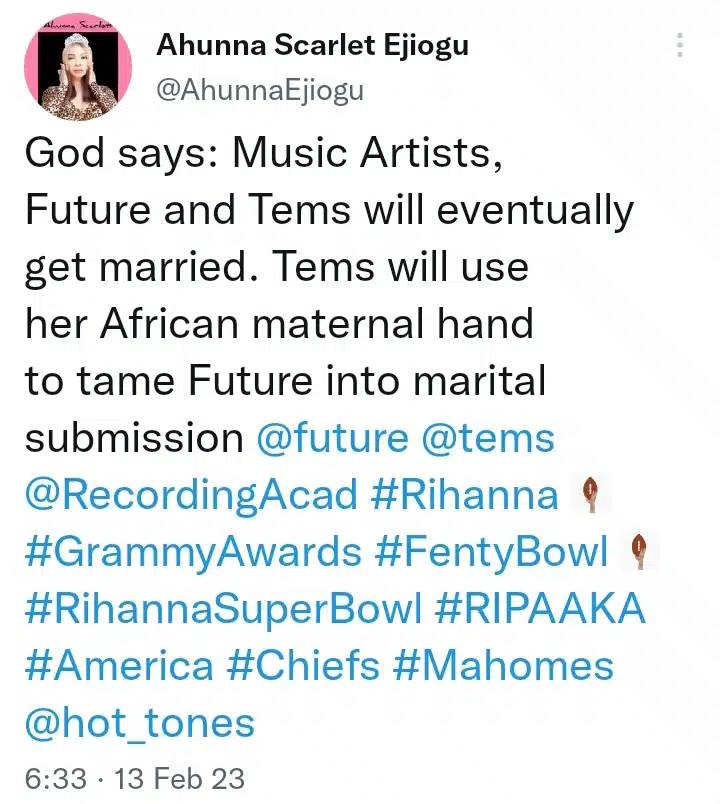Click the @AhunnaEjiogu username handle
Viewport: 720px width, 804px height.
pyautogui.click(x=260, y=90)
